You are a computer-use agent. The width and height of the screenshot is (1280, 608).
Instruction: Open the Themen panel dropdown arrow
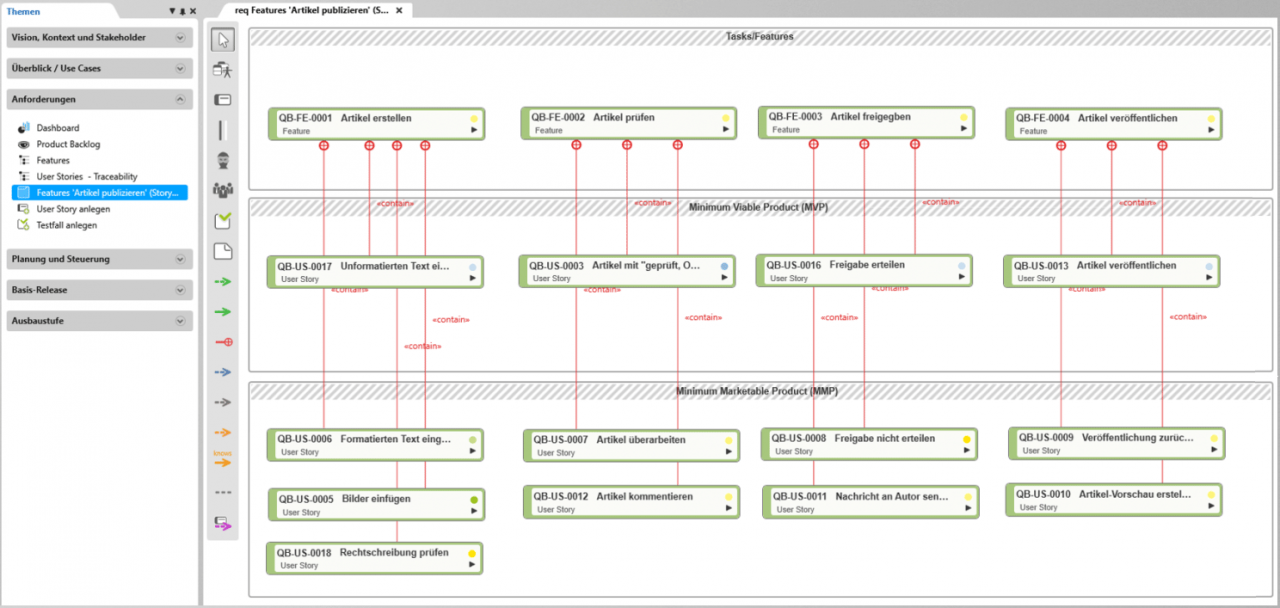pos(172,11)
